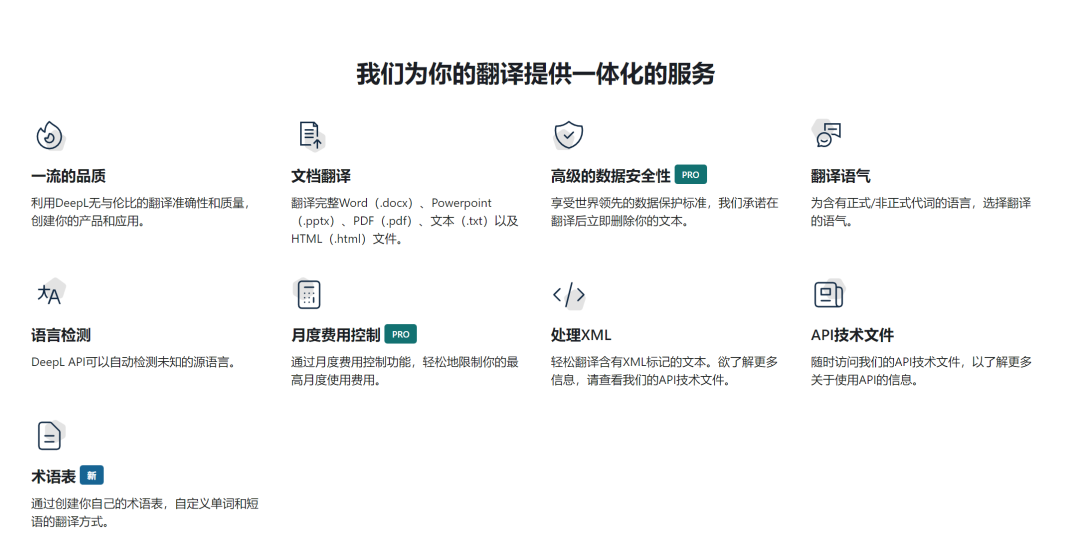Click the document upload icon above 文档翻译

[x=311, y=135]
